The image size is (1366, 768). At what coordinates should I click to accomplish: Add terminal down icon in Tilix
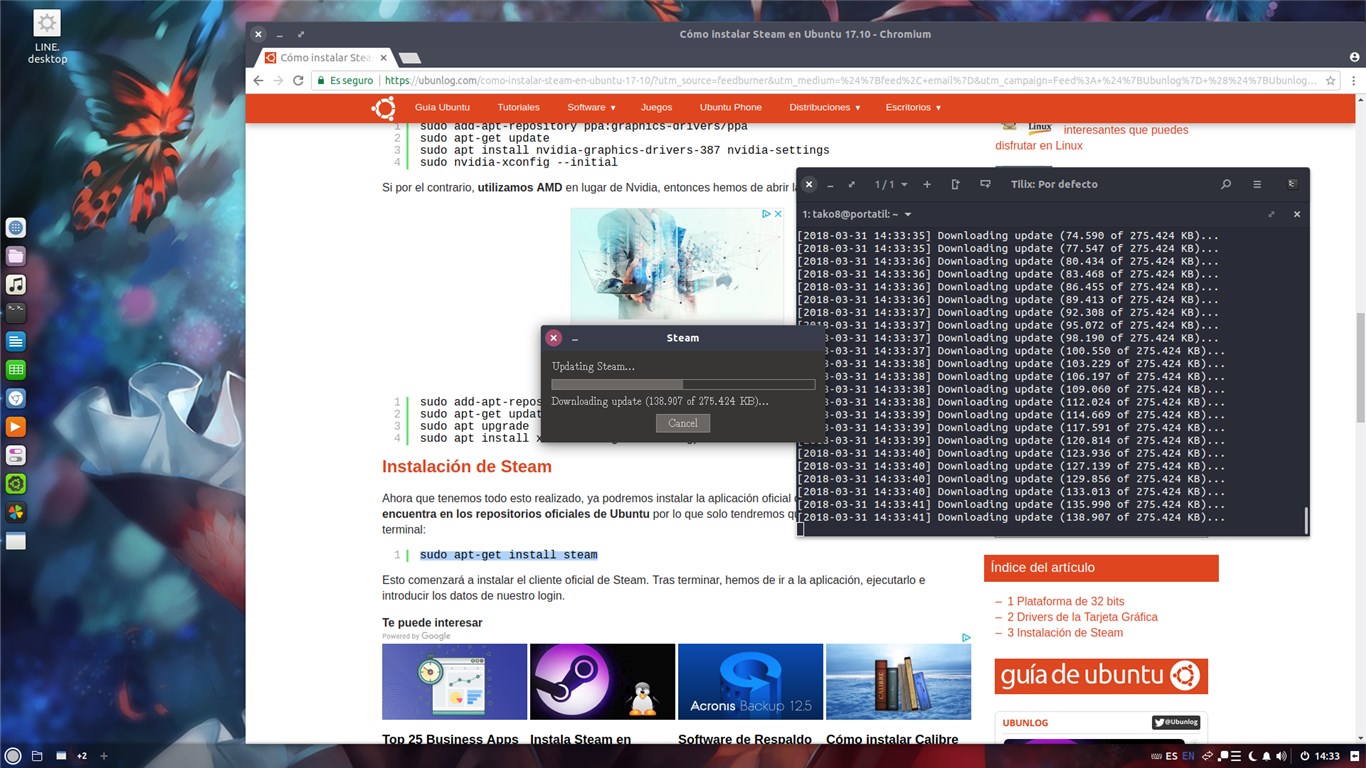click(985, 184)
